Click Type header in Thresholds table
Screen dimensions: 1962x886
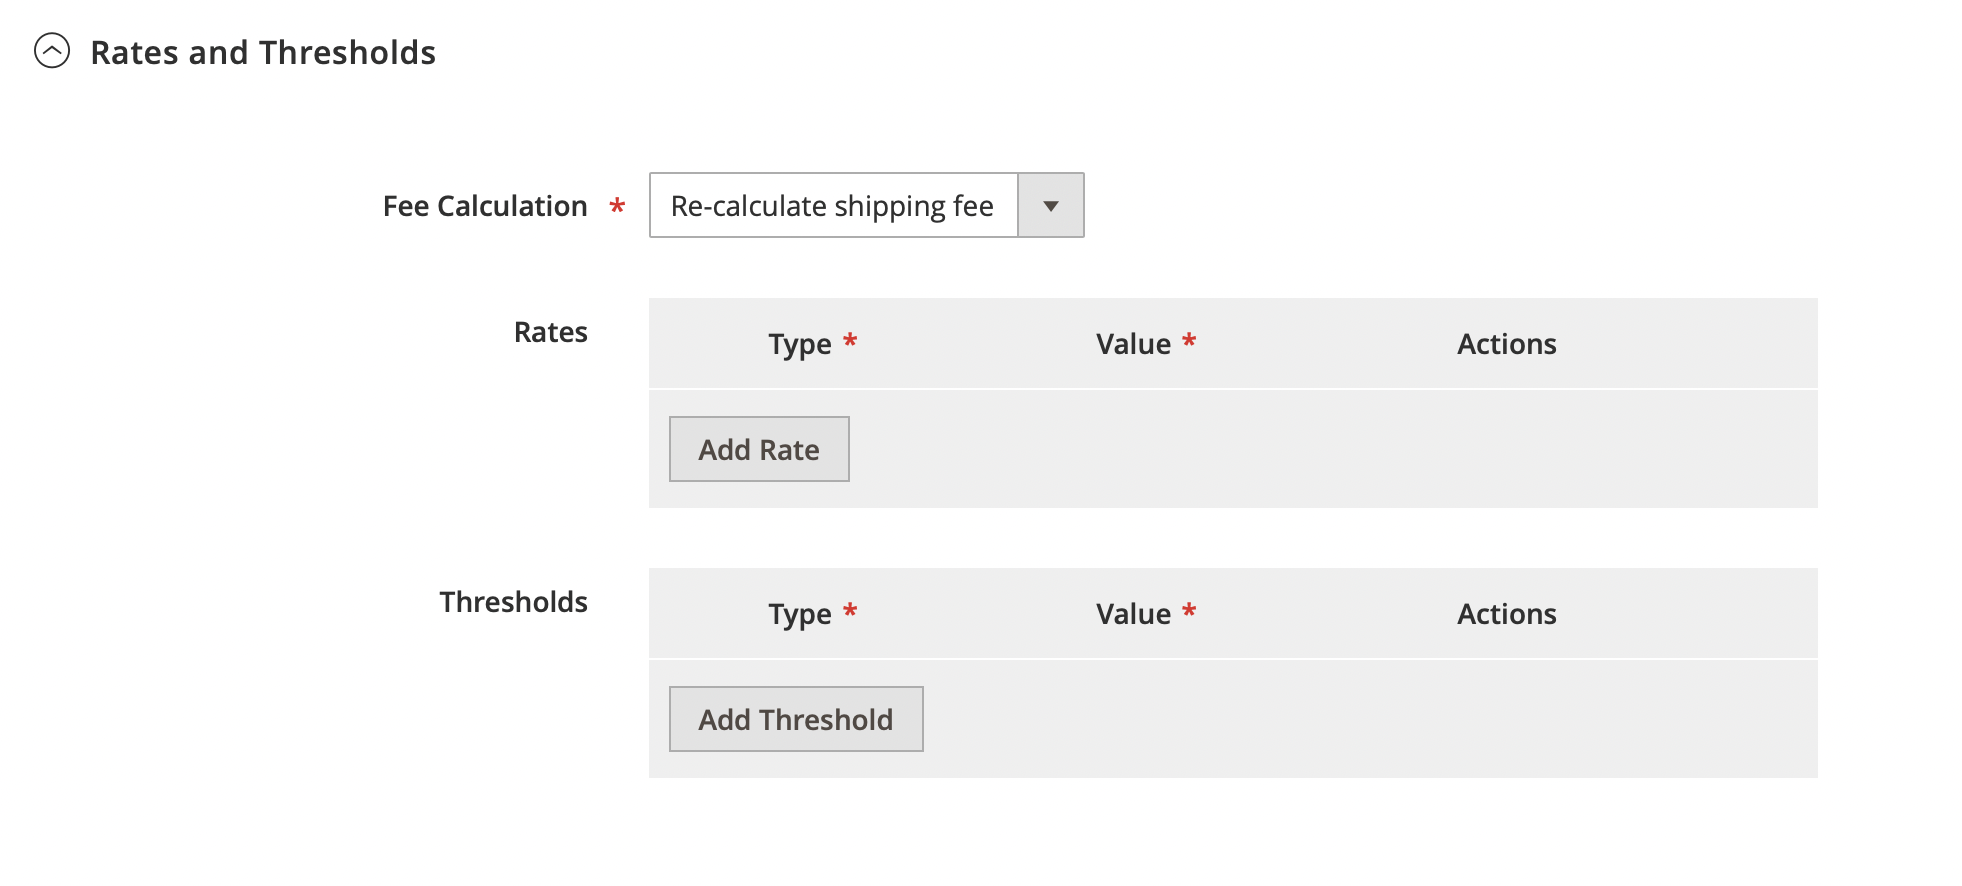tap(799, 614)
